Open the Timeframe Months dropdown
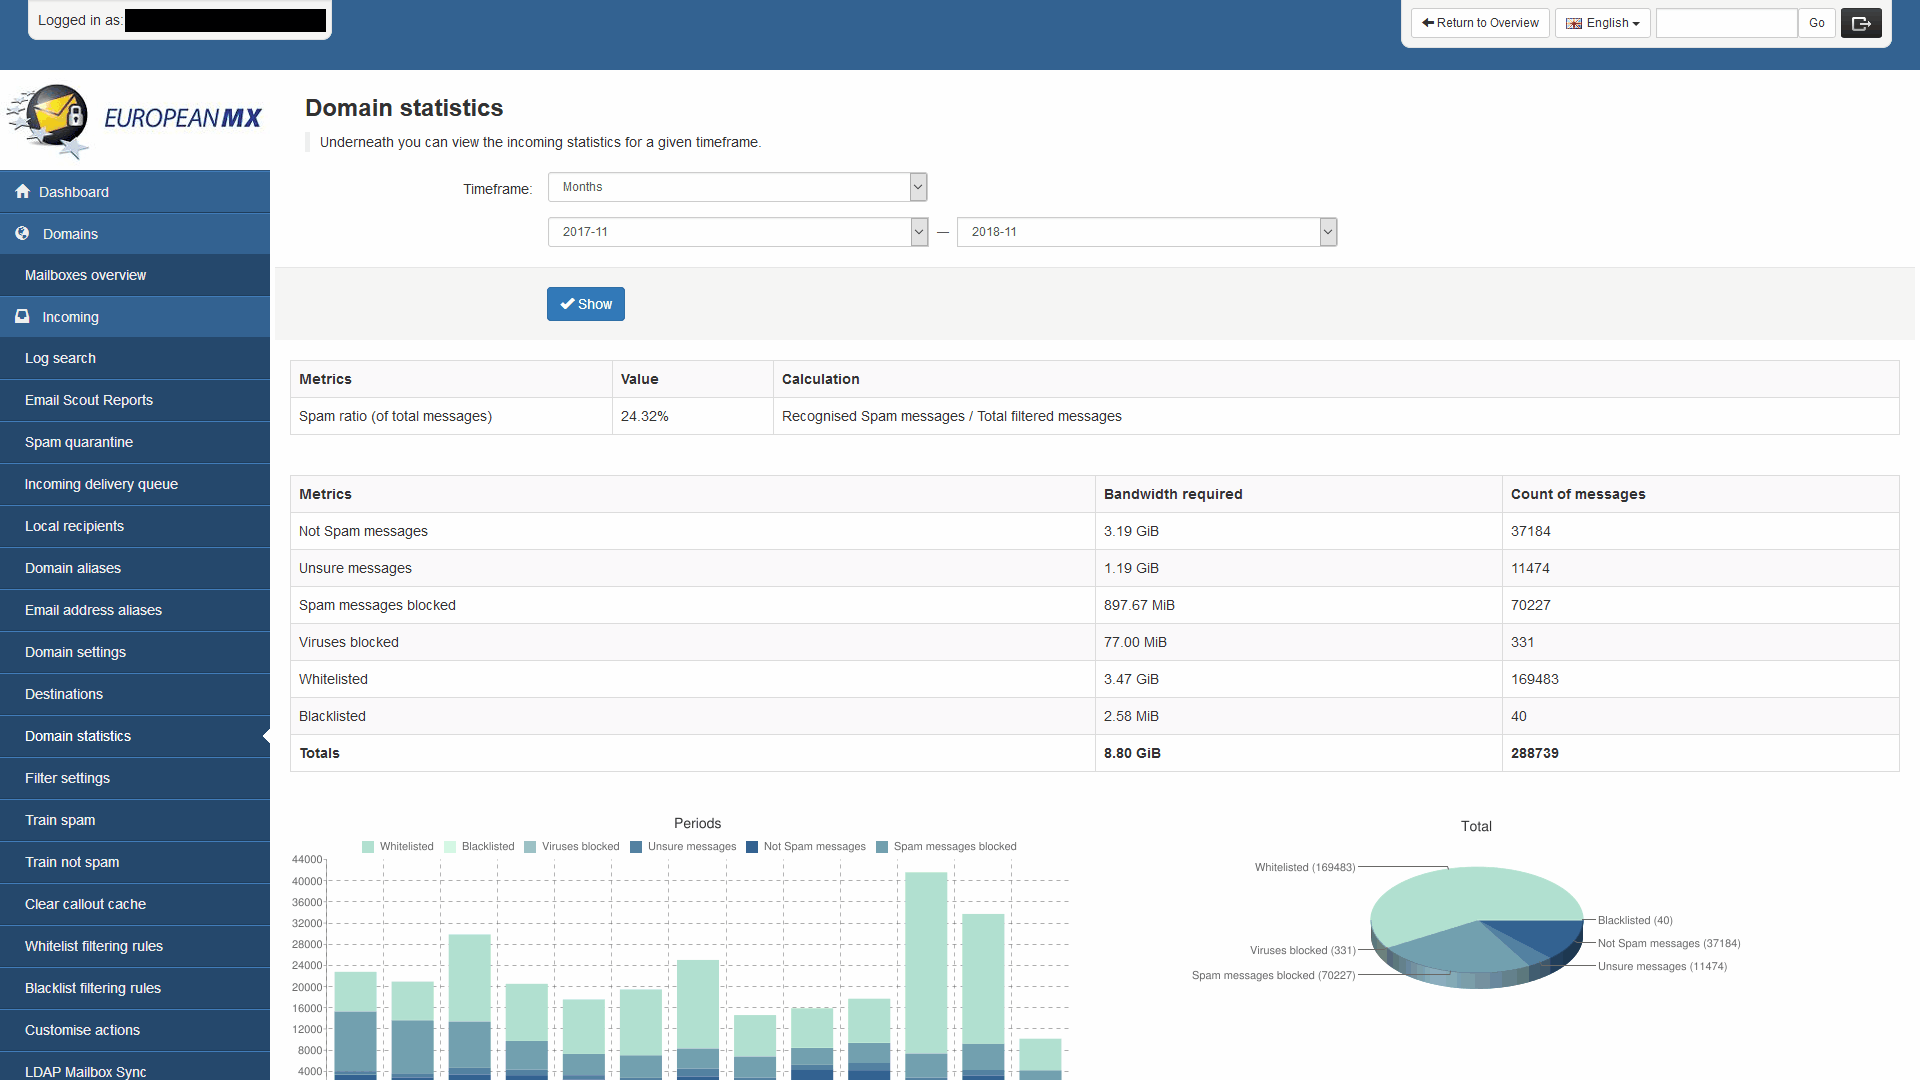 point(737,187)
